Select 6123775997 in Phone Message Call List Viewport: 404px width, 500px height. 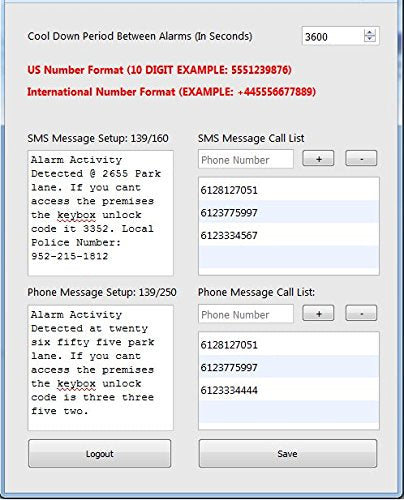click(x=289, y=367)
